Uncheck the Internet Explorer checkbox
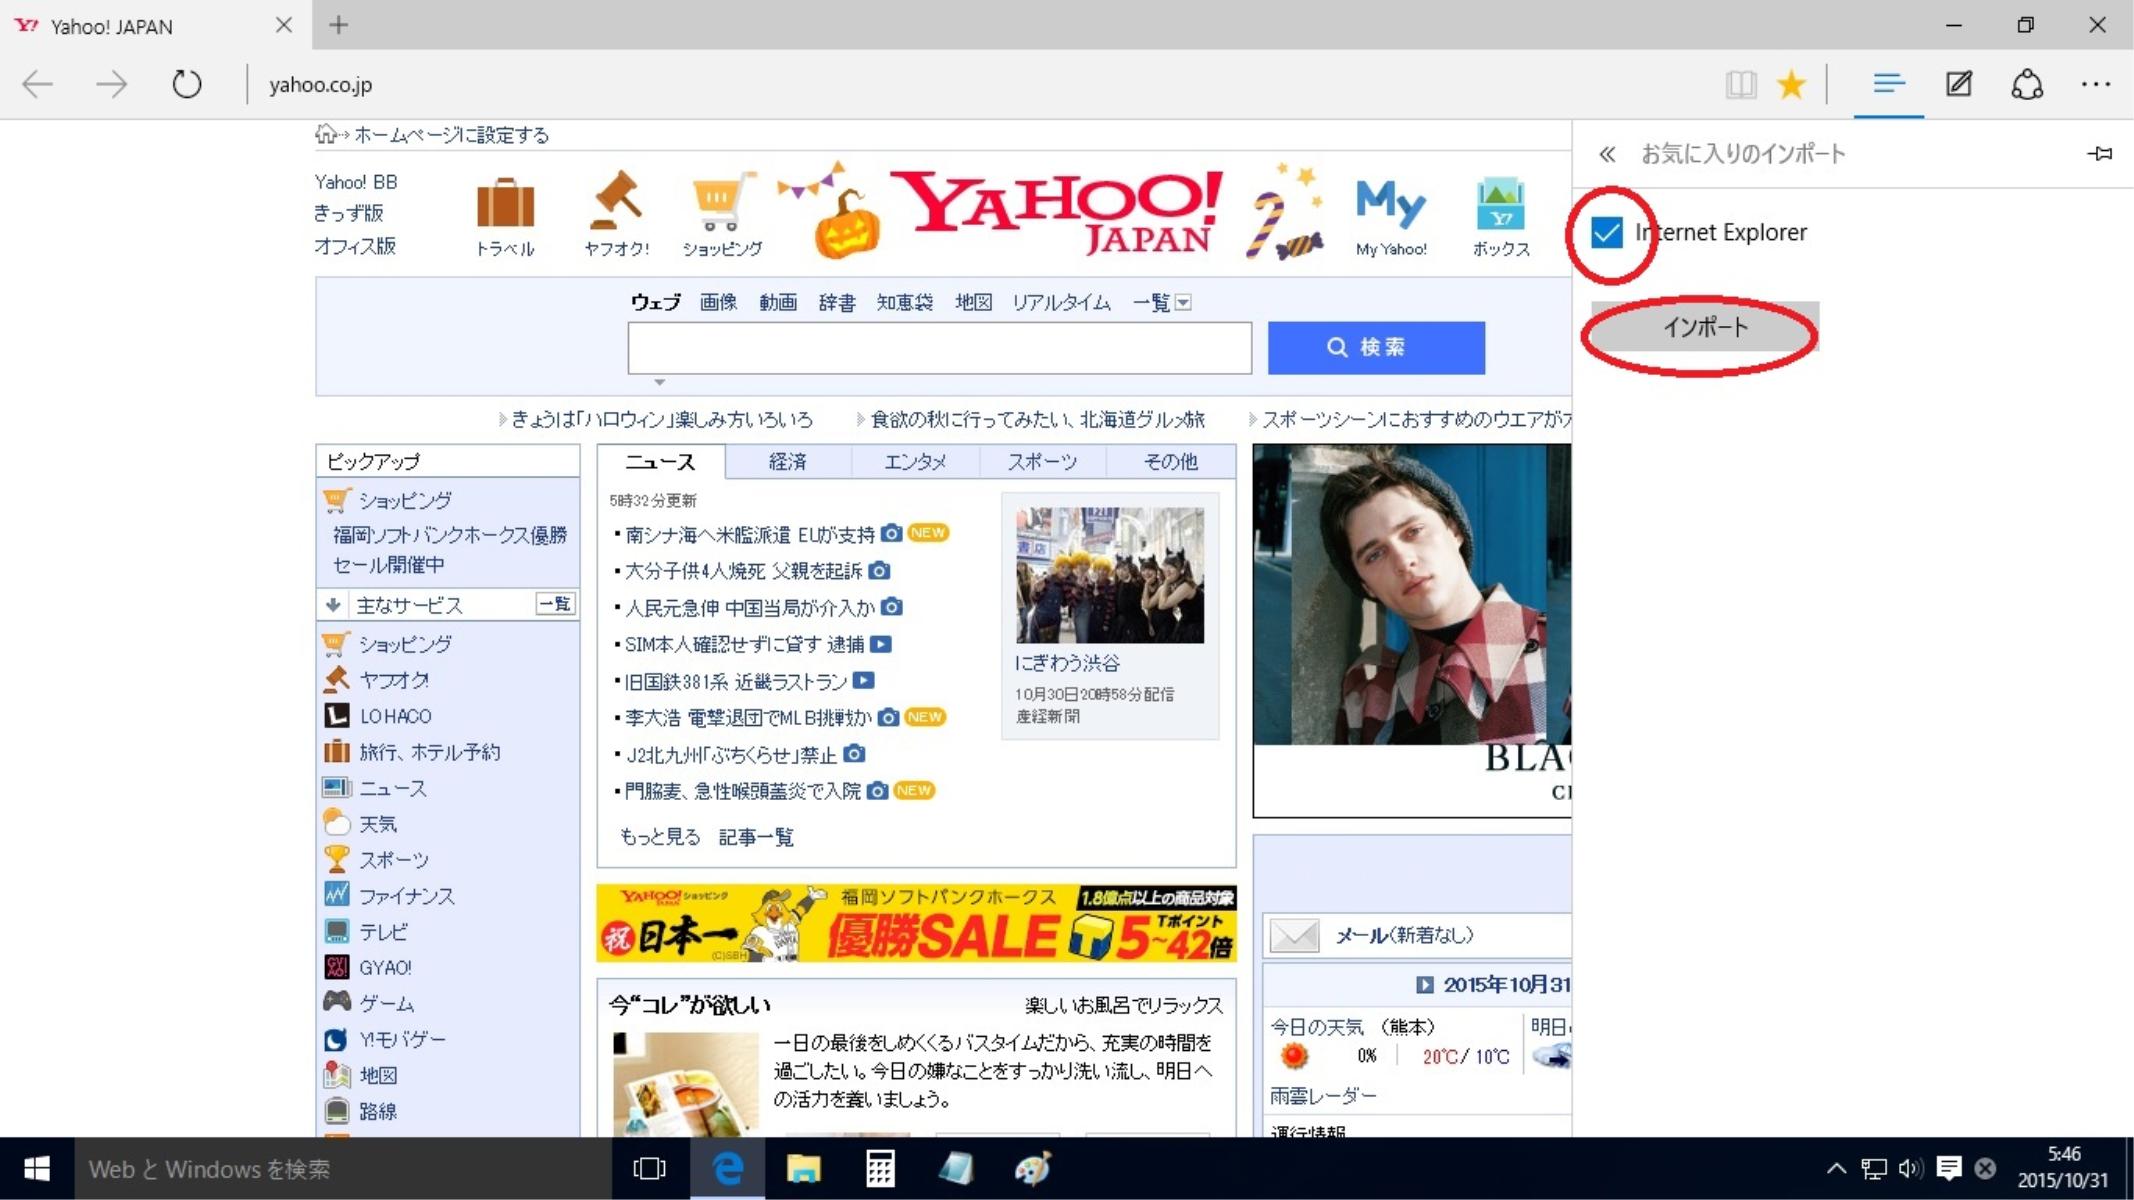The height and width of the screenshot is (1200, 2134). coord(1607,233)
